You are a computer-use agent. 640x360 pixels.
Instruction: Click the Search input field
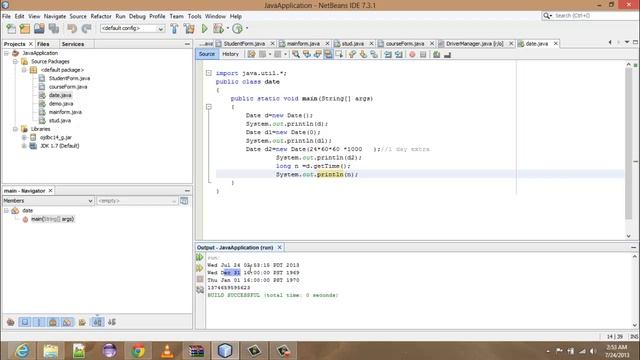click(x=594, y=16)
